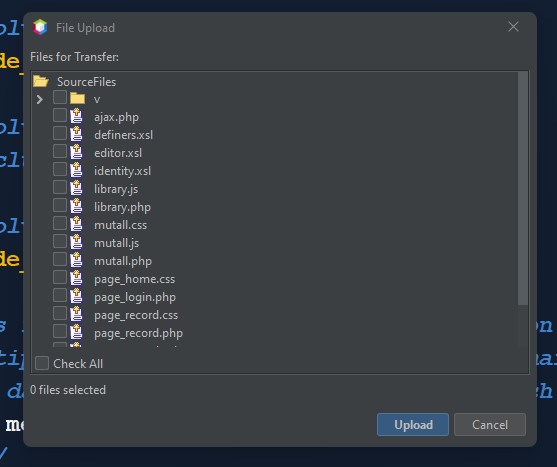The image size is (557, 467).
Task: Click the folder icon next to v
Action: [77, 98]
